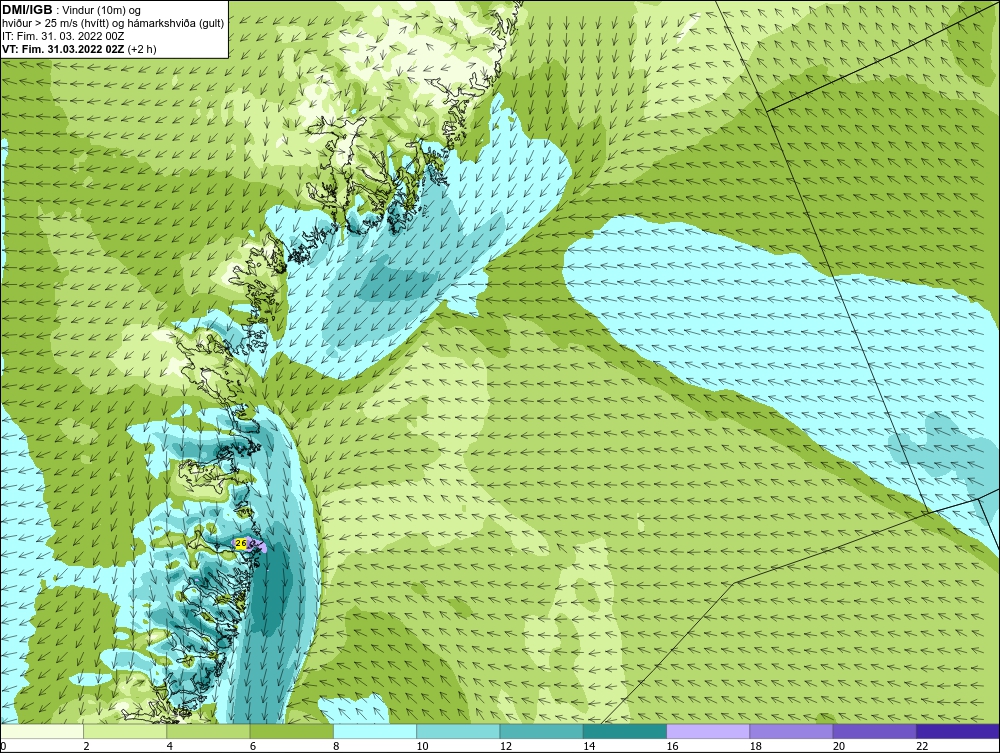This screenshot has height=753, width=1000.
Task: Click the 0–2 m/s legend color
Action: pos(41,731)
